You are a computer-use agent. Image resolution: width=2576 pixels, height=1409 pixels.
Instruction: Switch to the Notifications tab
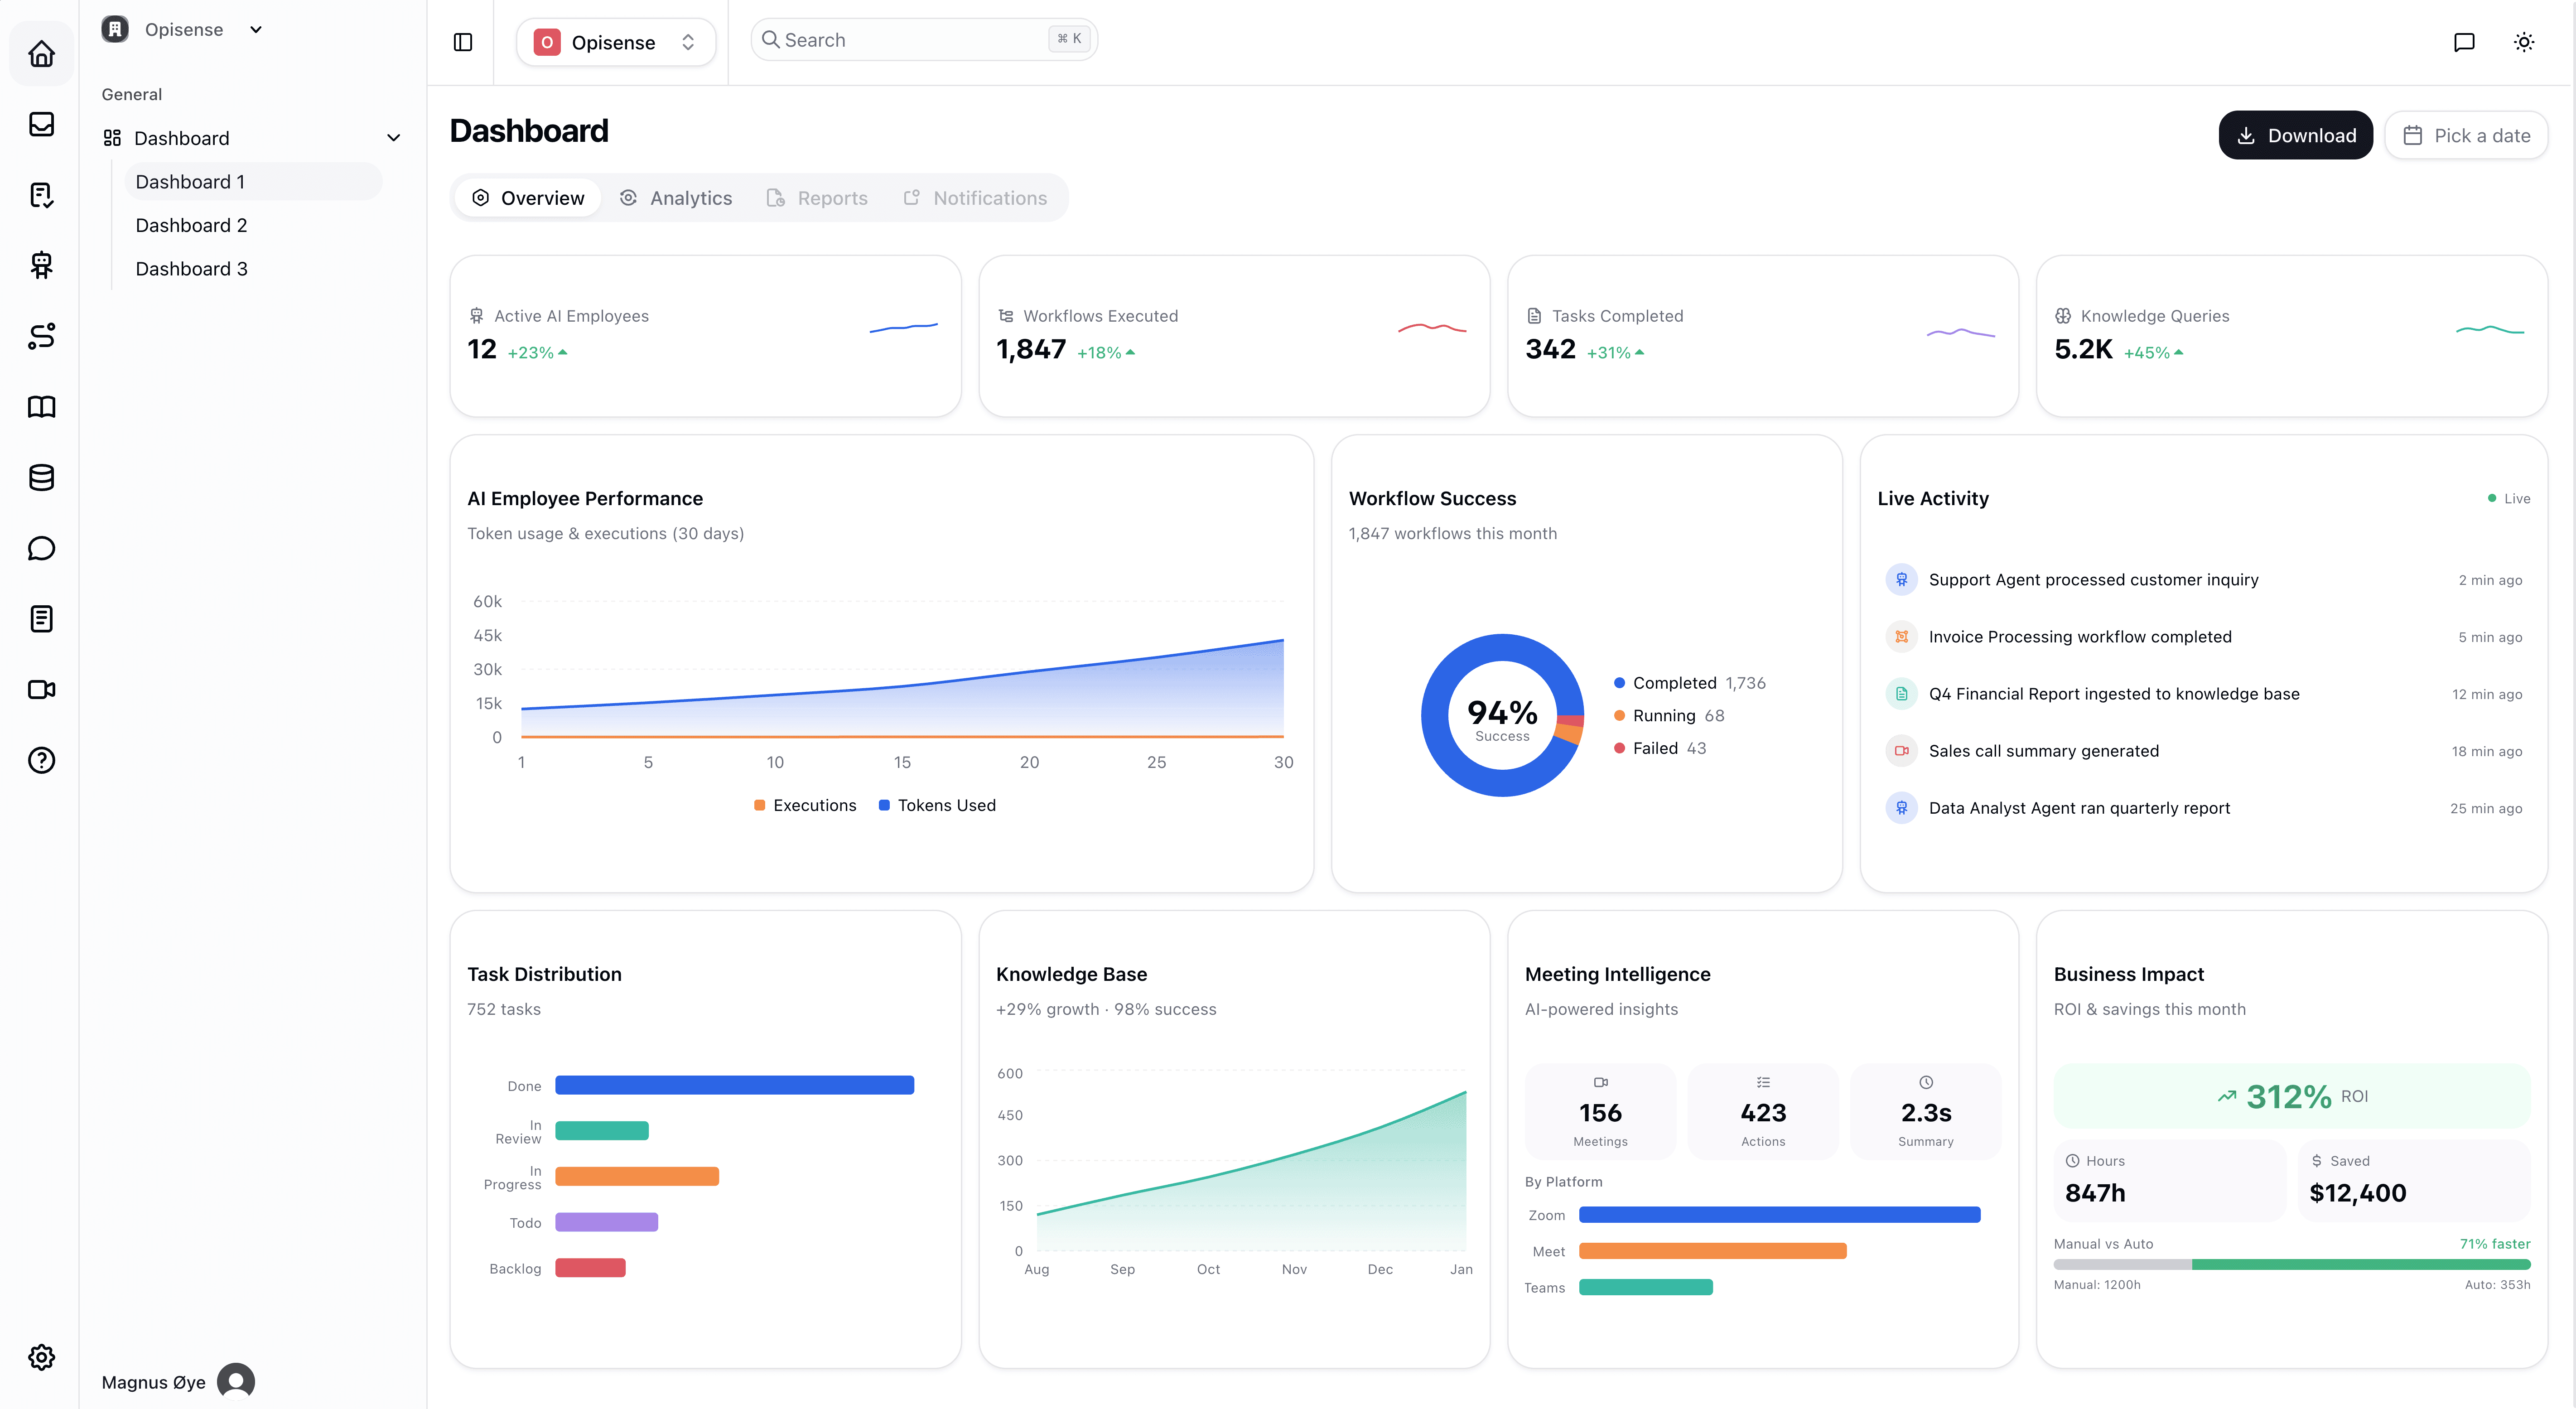pos(976,198)
